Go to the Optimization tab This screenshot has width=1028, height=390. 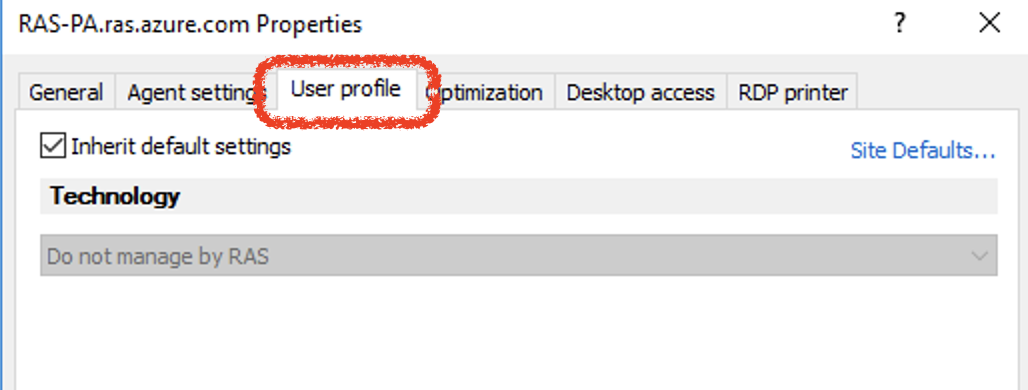[x=486, y=92]
